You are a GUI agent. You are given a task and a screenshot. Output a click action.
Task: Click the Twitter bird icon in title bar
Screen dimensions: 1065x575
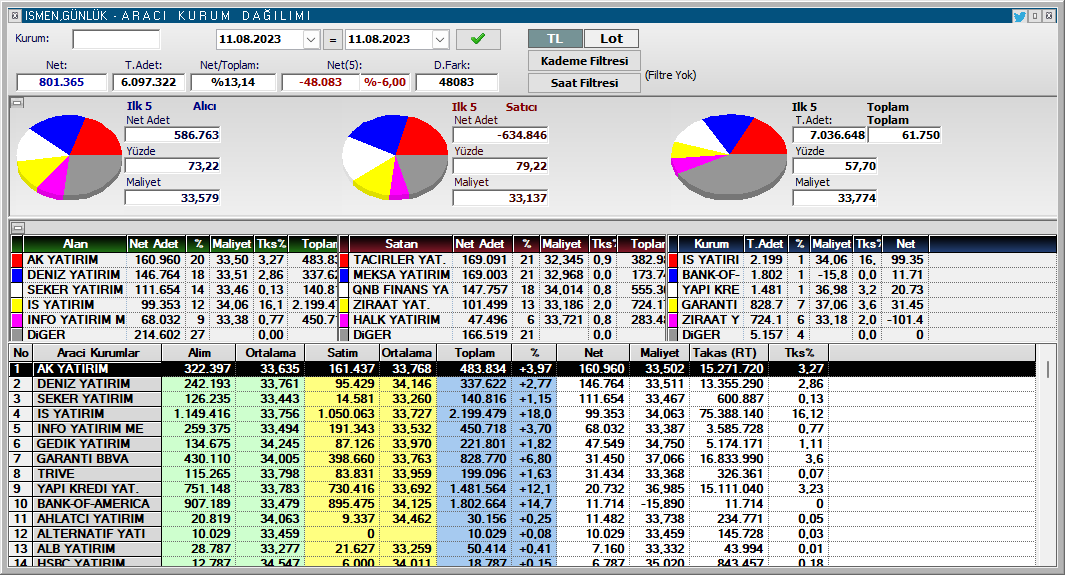[x=1019, y=16]
